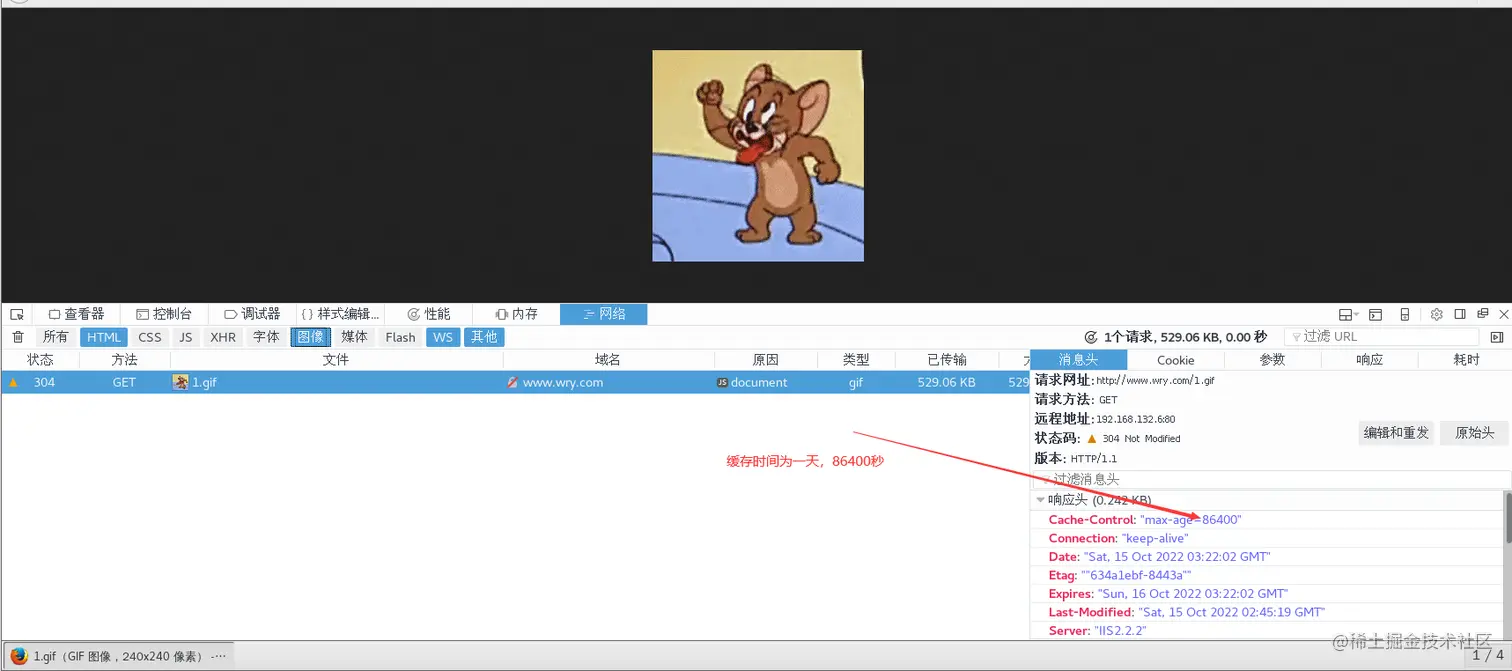Toggle the 媒体 filter on
The height and width of the screenshot is (671, 1512).
[x=356, y=337]
